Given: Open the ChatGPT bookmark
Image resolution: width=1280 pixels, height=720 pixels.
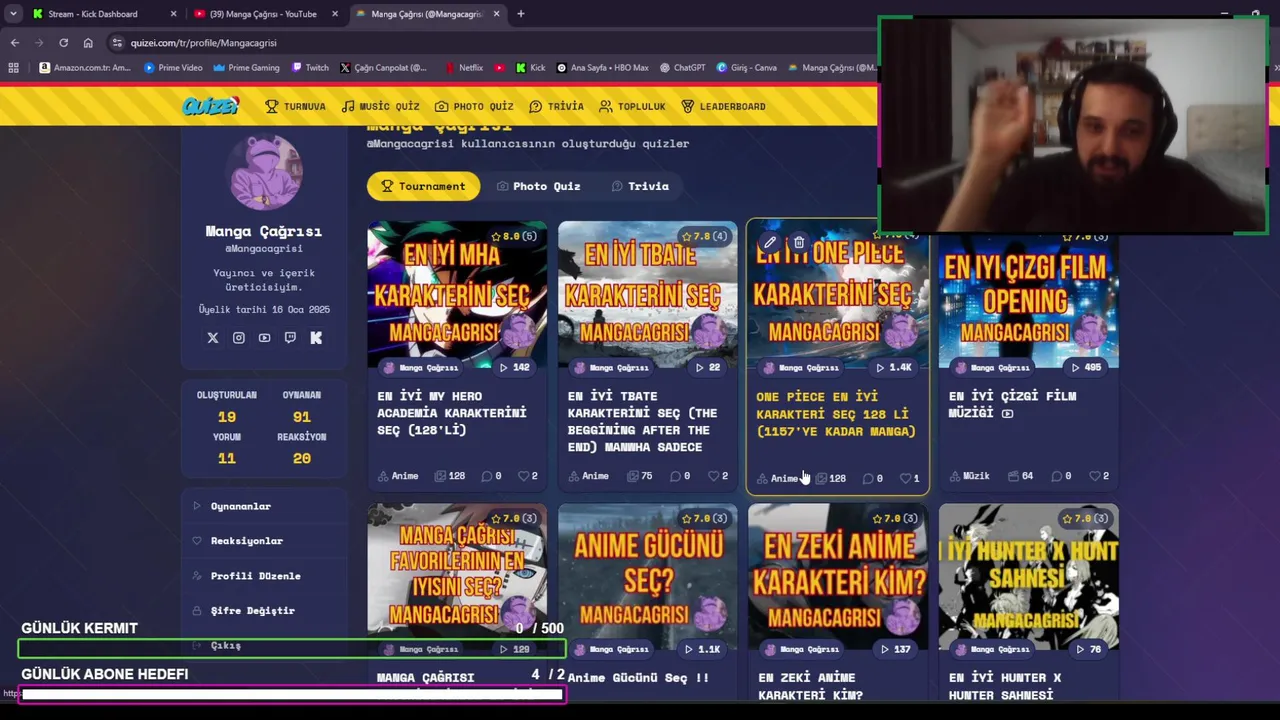Looking at the screenshot, I should (682, 68).
